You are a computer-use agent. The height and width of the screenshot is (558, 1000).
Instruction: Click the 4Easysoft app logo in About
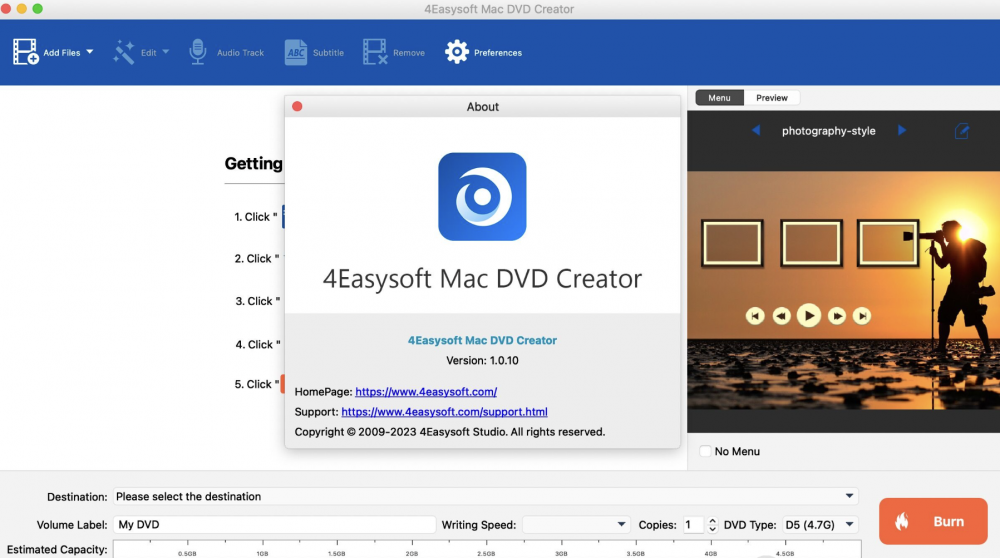pyautogui.click(x=482, y=196)
